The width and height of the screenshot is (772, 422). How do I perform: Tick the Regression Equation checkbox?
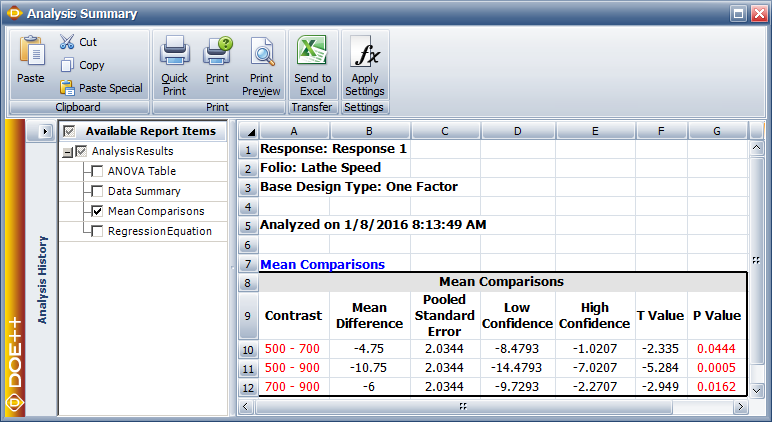[x=97, y=231]
